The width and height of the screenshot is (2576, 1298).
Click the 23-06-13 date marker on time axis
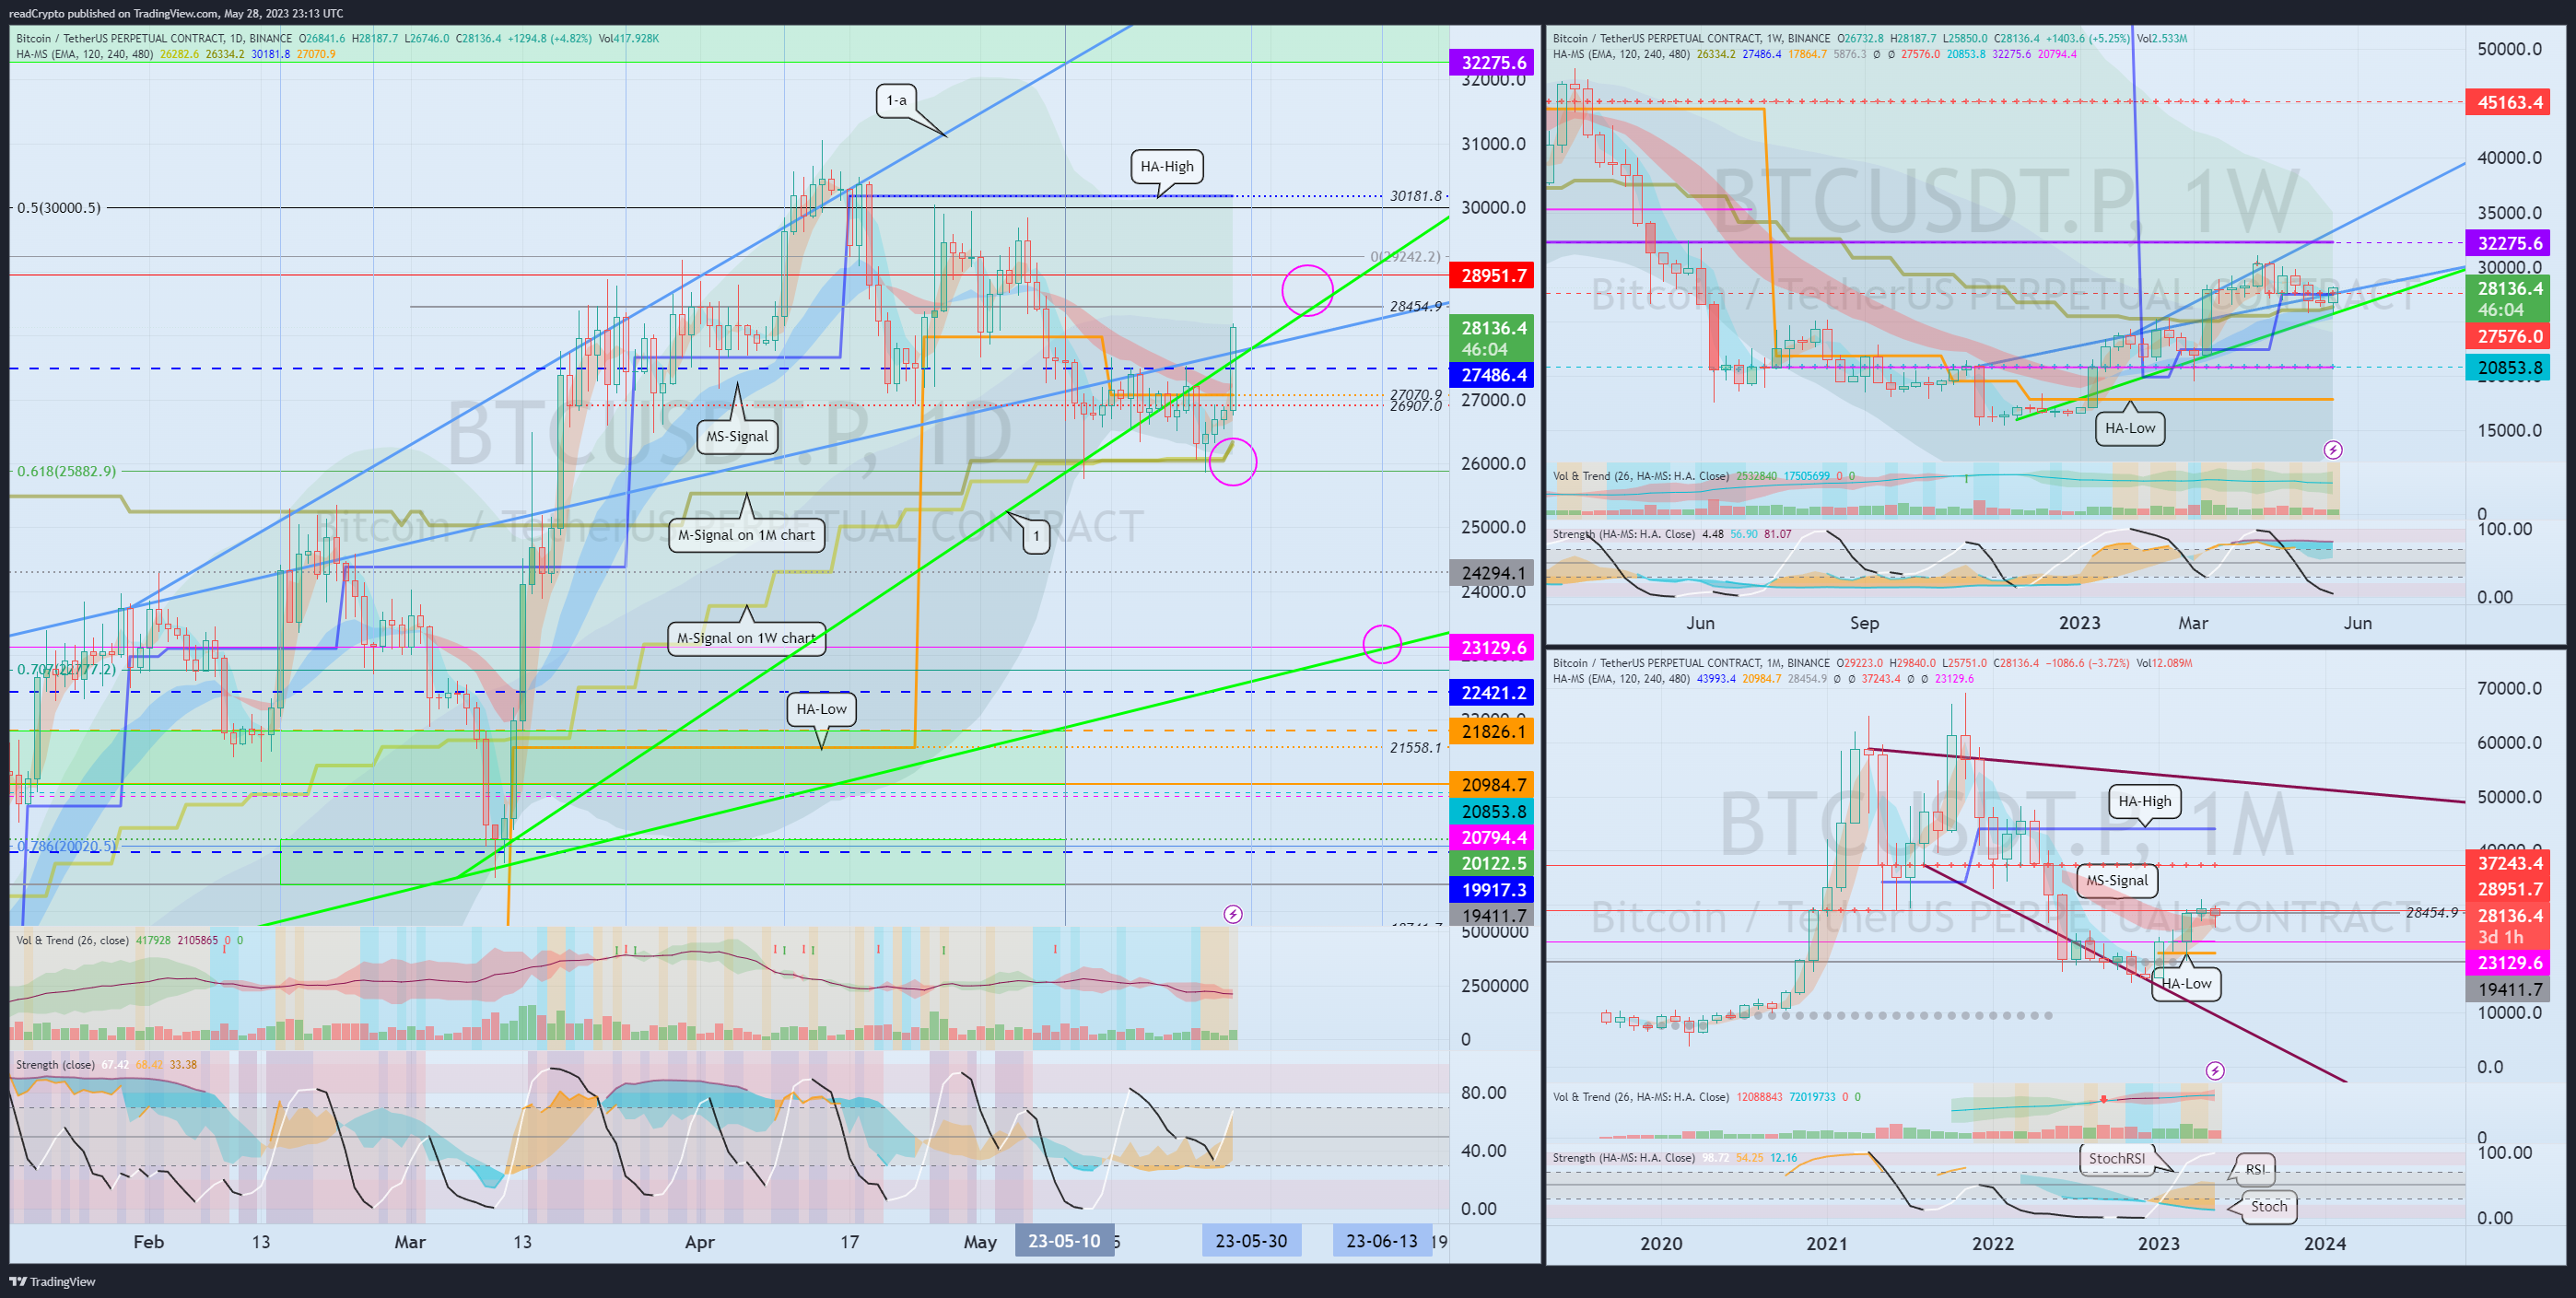coord(1382,1241)
